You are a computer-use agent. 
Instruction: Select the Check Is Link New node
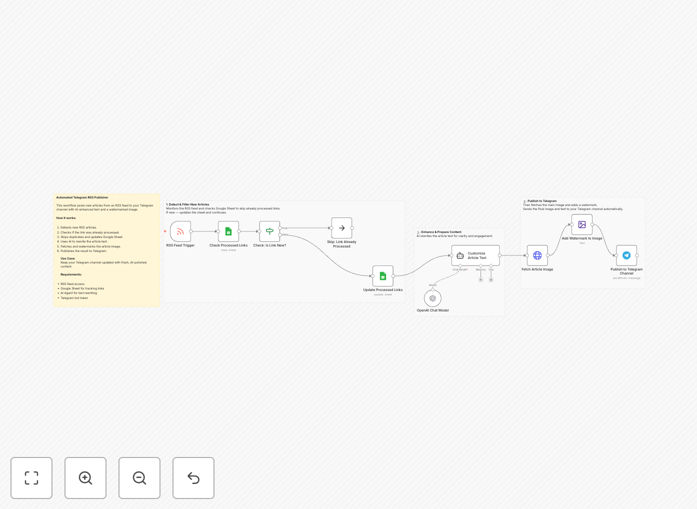[x=269, y=231]
